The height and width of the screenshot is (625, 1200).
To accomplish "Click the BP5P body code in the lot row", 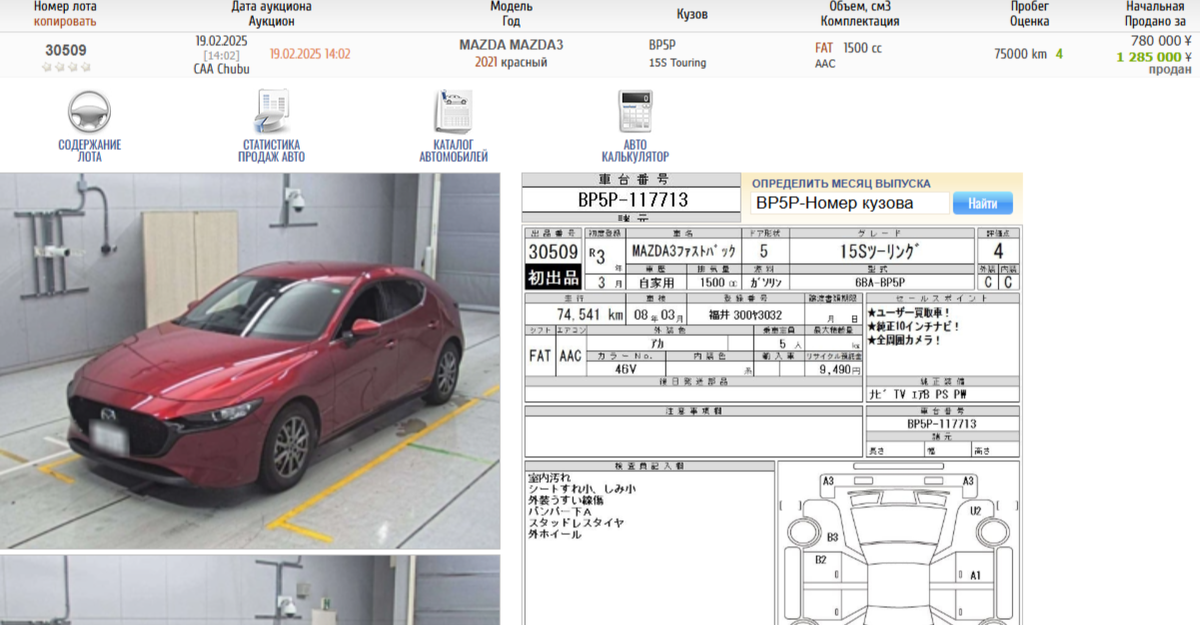I will (x=662, y=45).
